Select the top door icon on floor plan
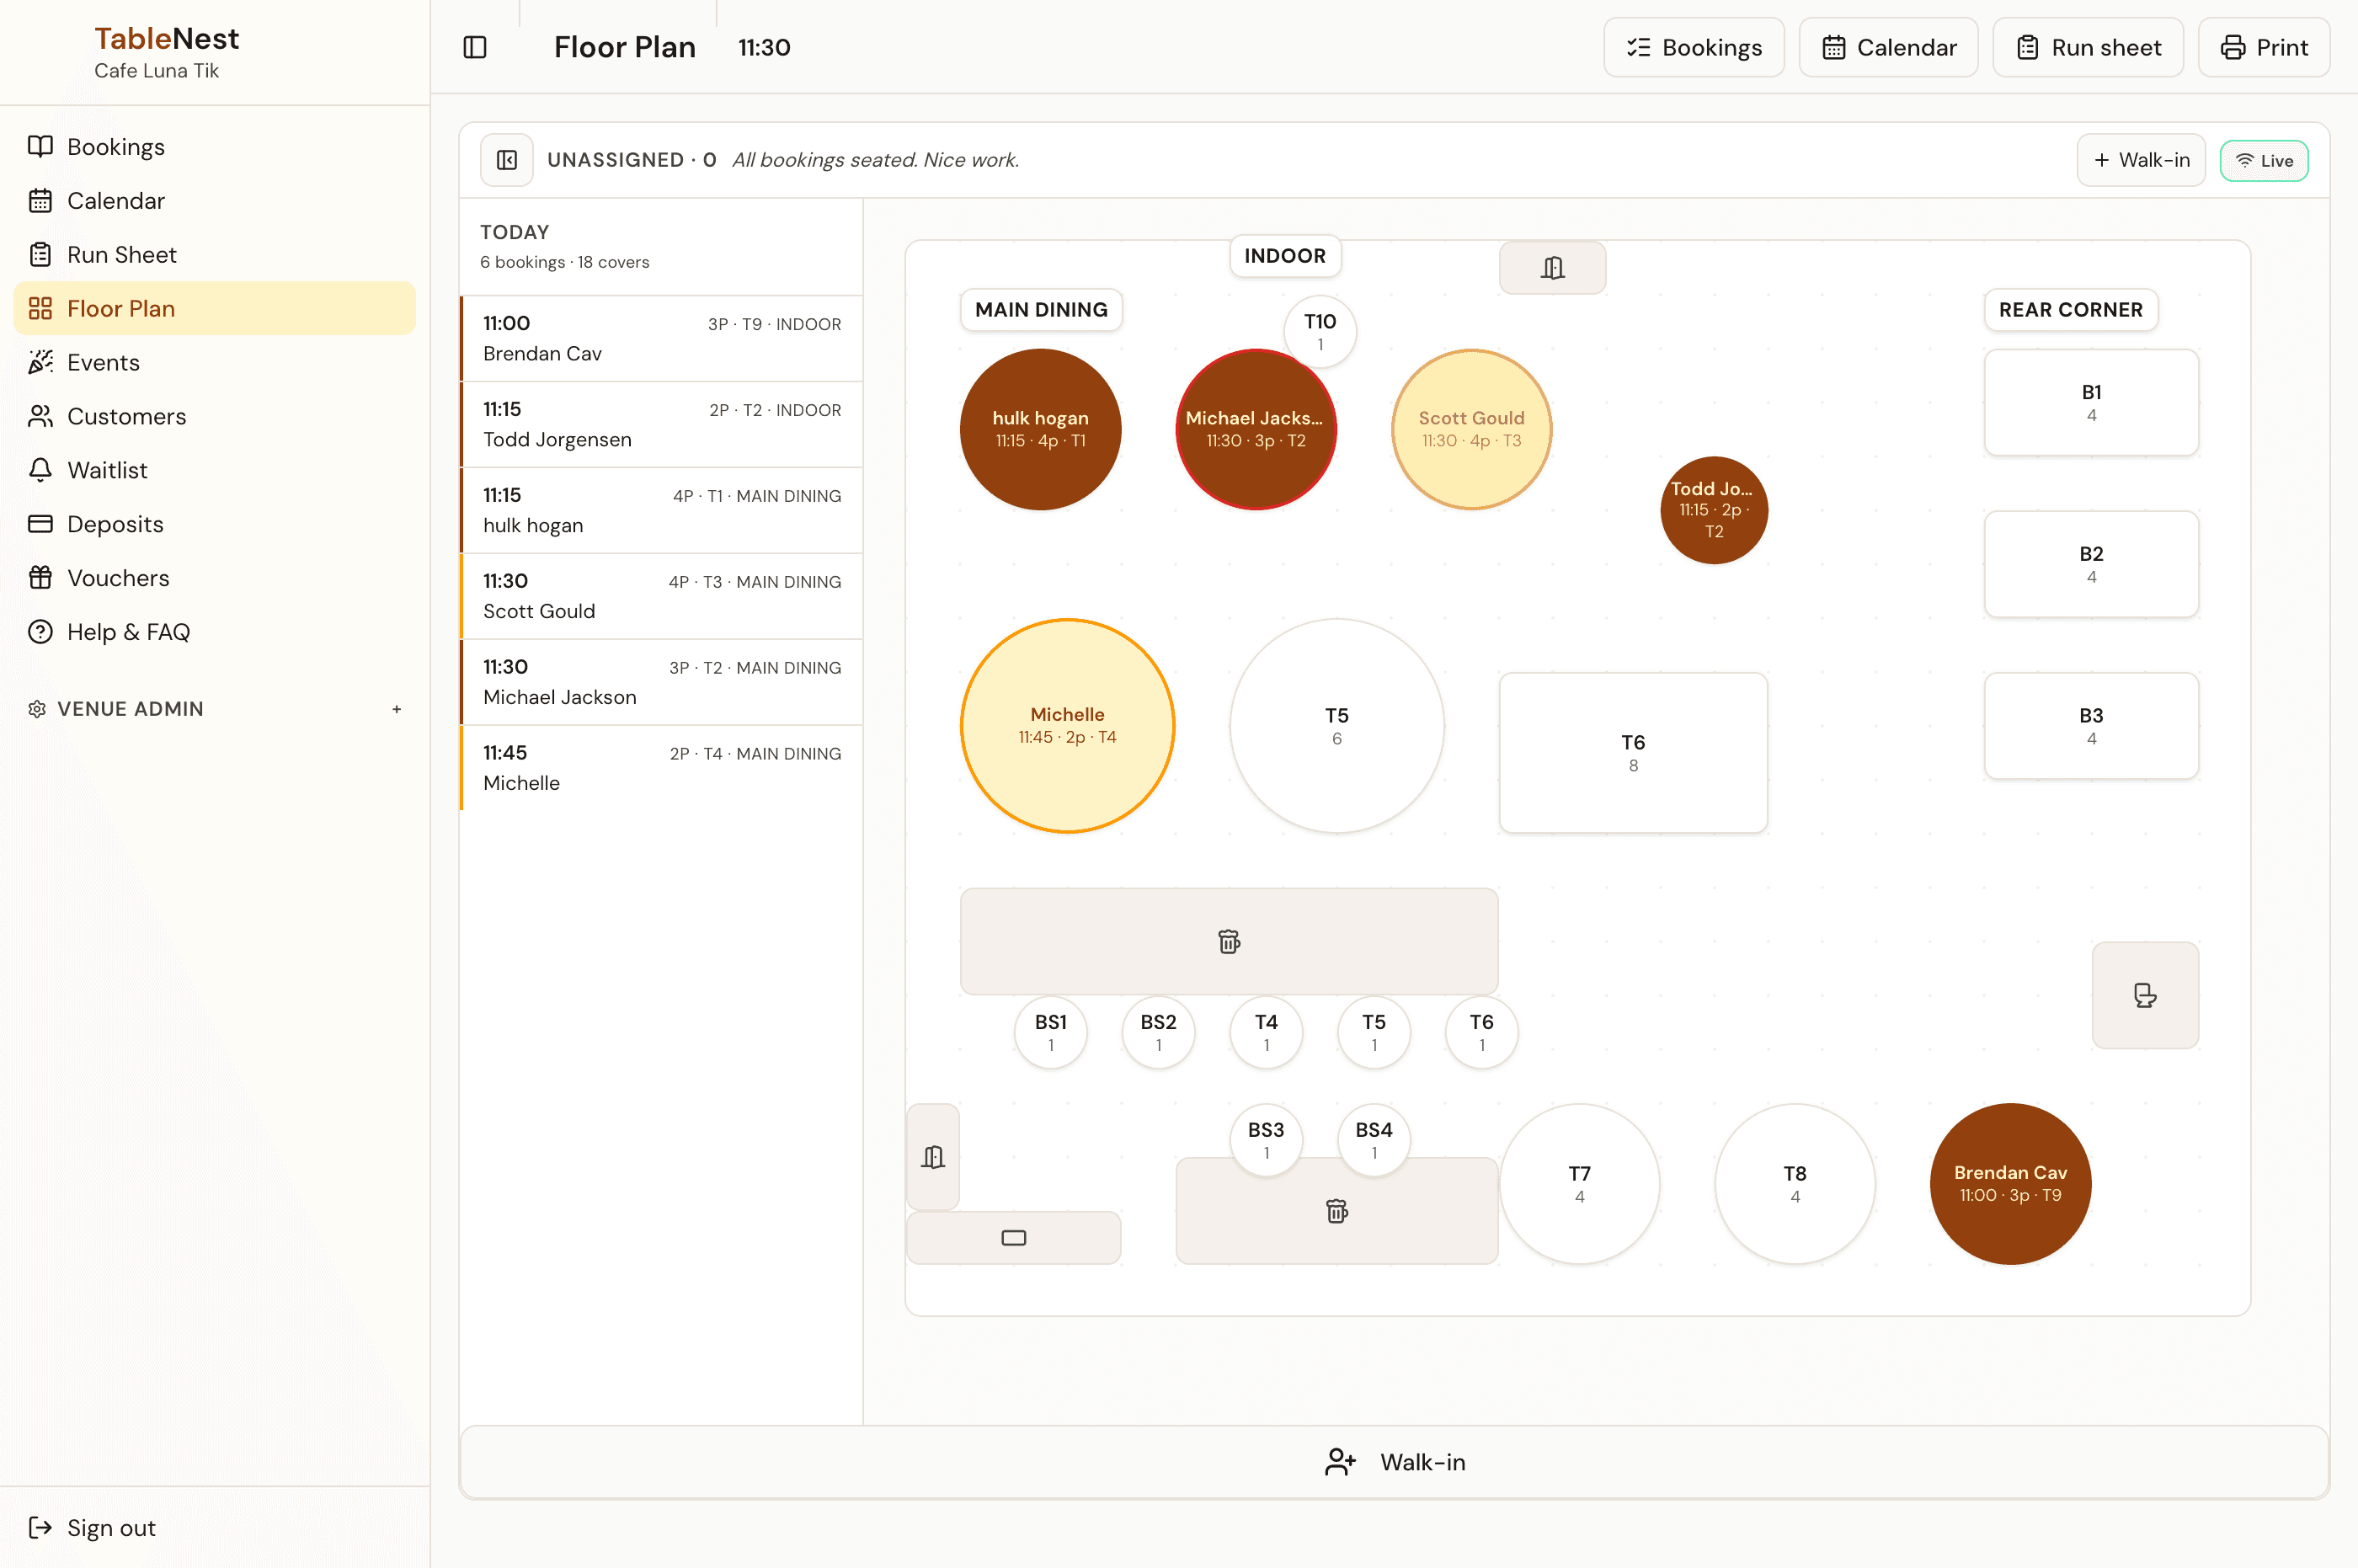Screen dimensions: 2358x1568 tap(1553, 268)
